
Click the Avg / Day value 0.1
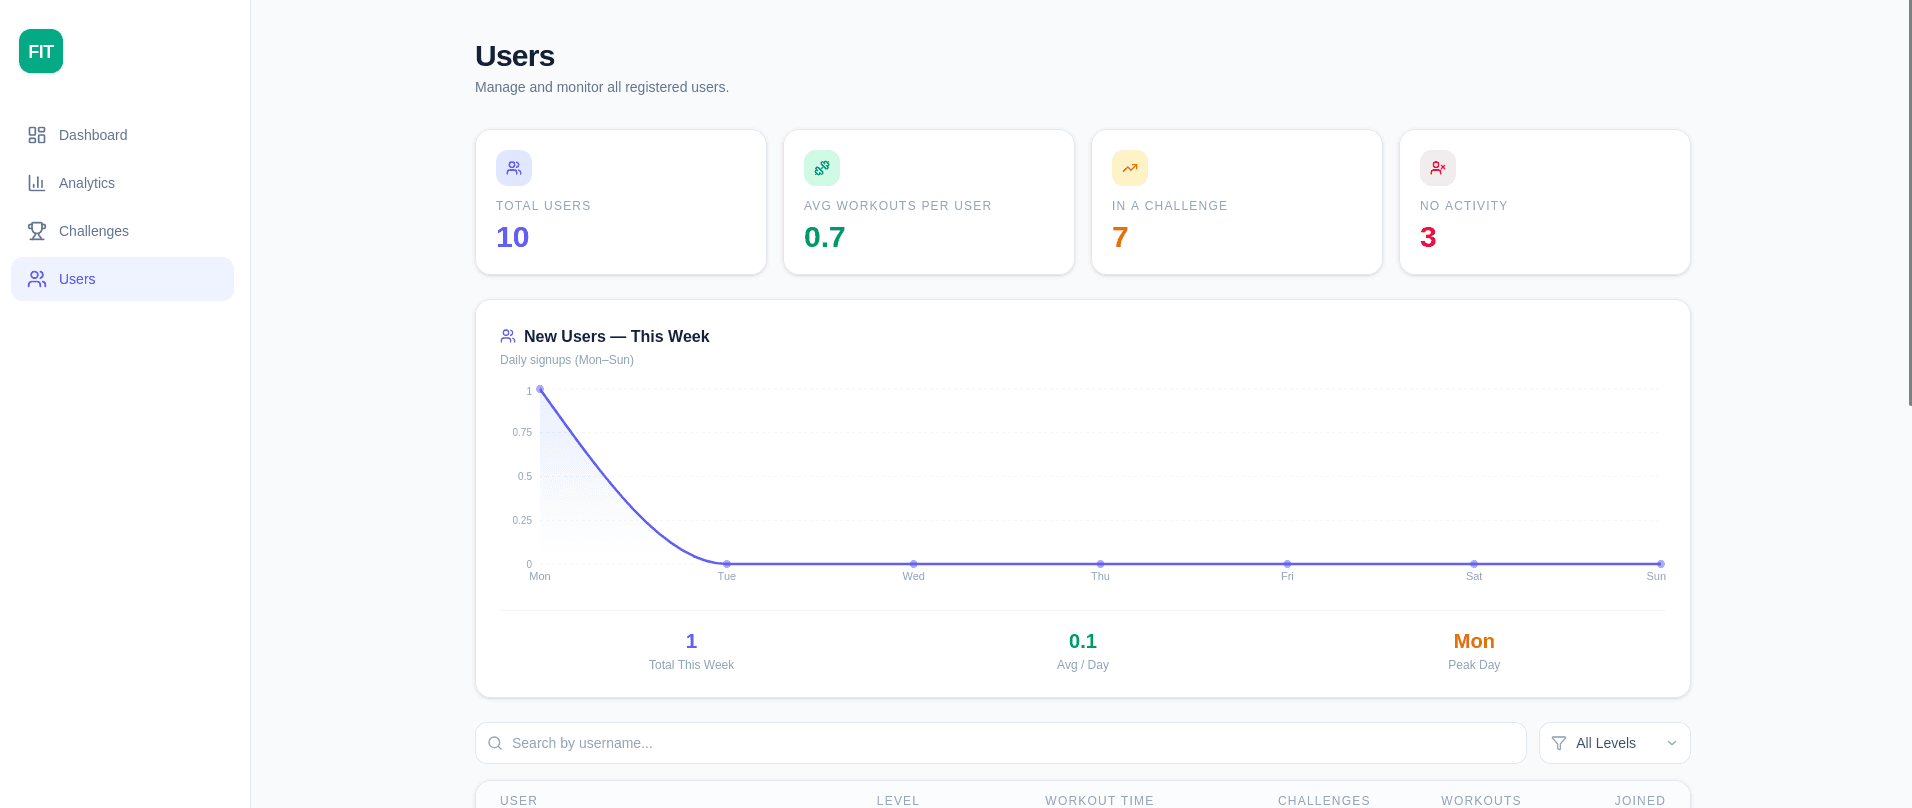tap(1083, 641)
